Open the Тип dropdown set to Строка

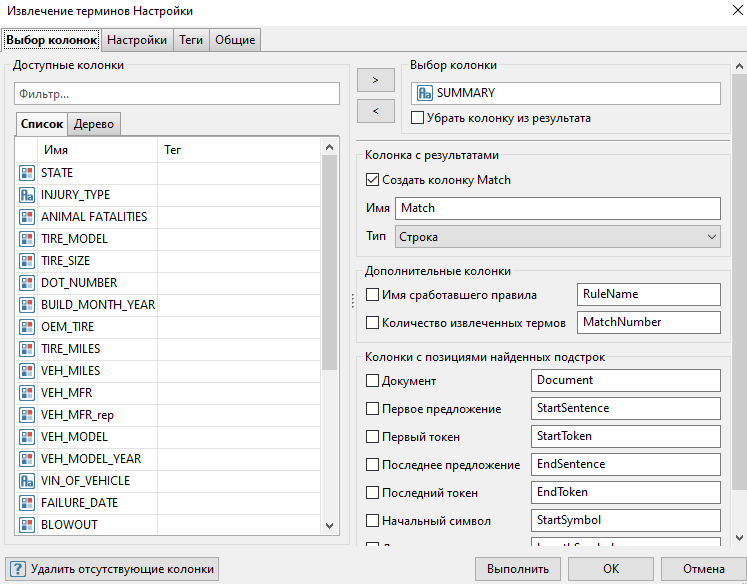[x=558, y=237]
